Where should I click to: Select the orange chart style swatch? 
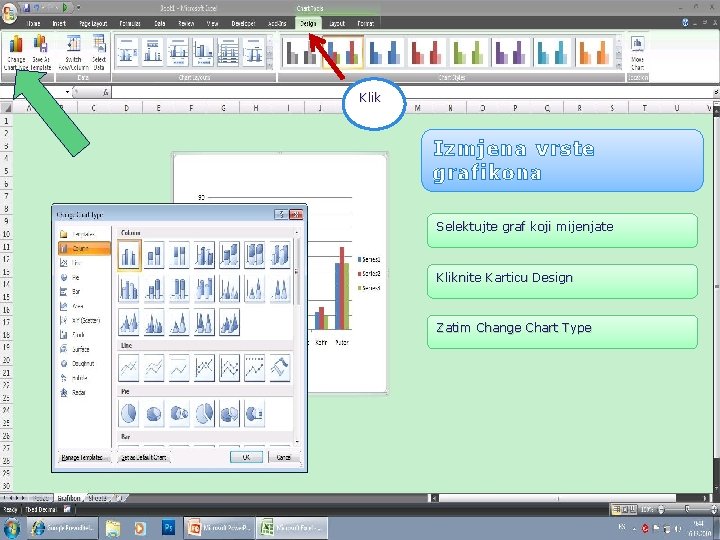click(x=595, y=52)
